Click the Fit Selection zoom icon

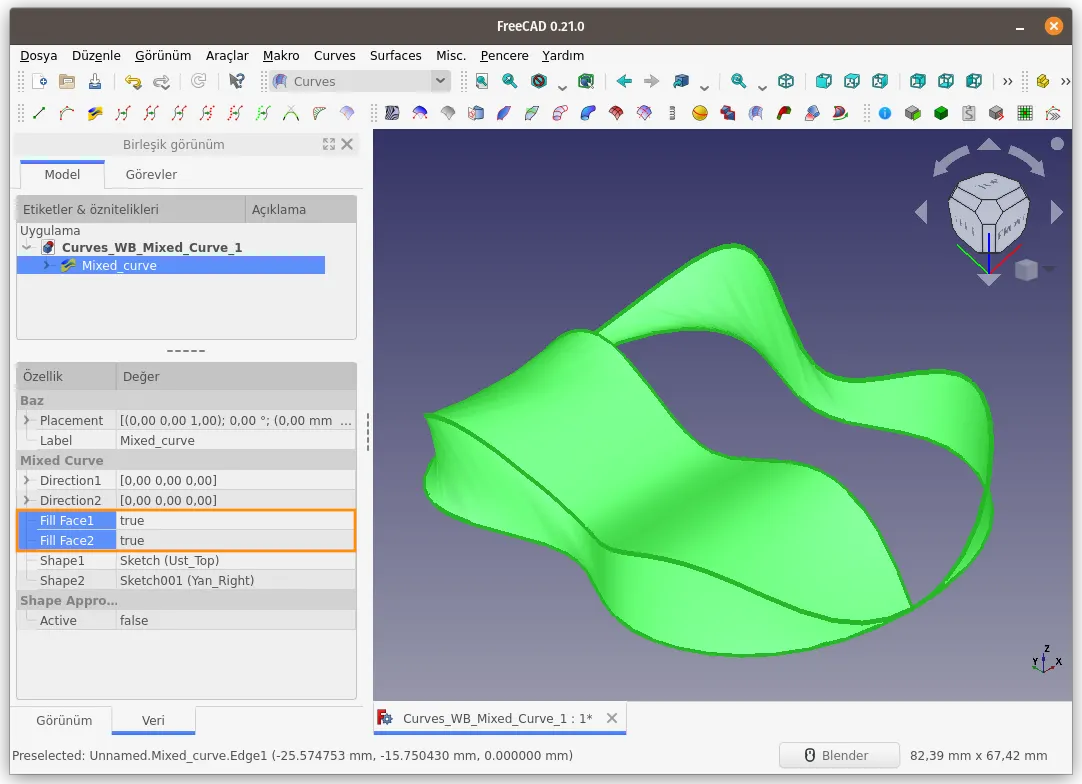pos(510,81)
